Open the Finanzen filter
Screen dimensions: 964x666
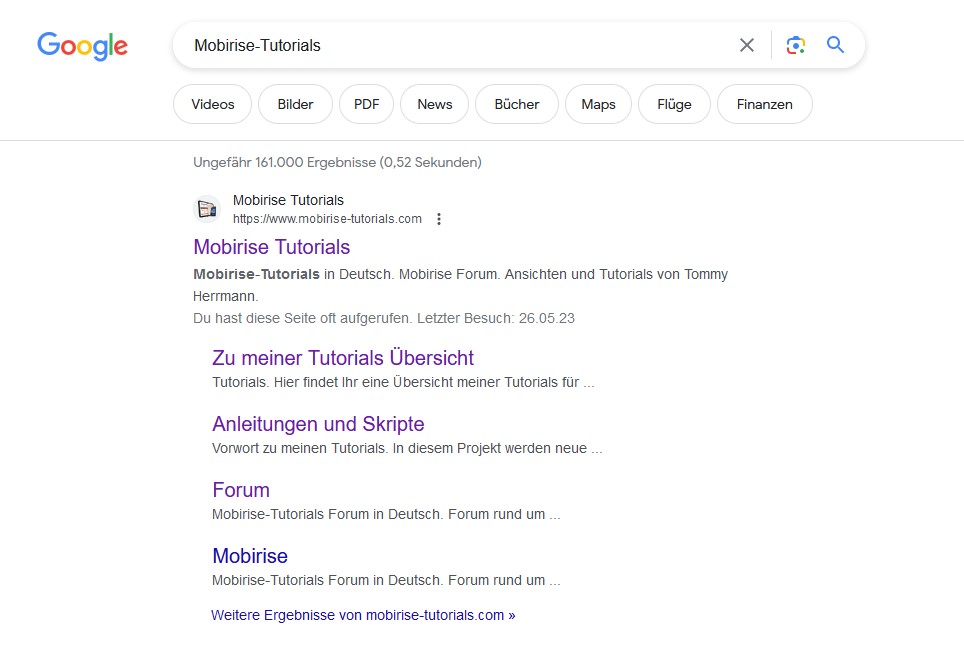[764, 104]
